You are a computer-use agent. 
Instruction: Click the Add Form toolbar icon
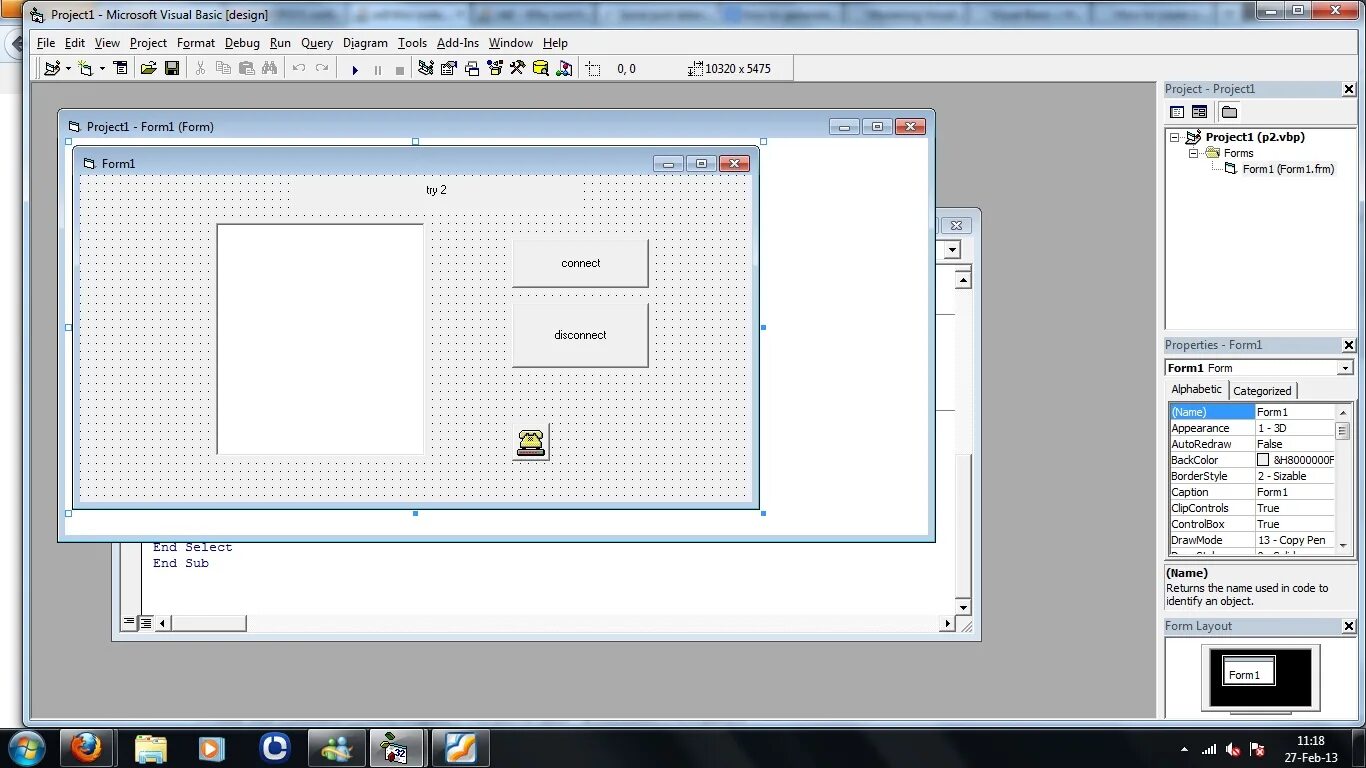[86, 68]
